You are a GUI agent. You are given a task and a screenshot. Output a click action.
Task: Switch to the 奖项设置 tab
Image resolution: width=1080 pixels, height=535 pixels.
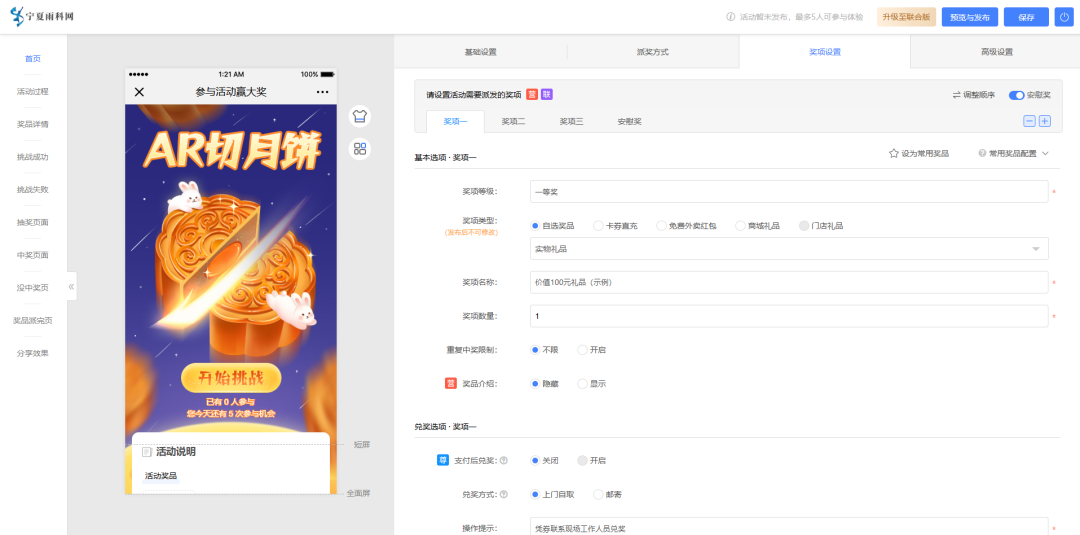(x=824, y=52)
